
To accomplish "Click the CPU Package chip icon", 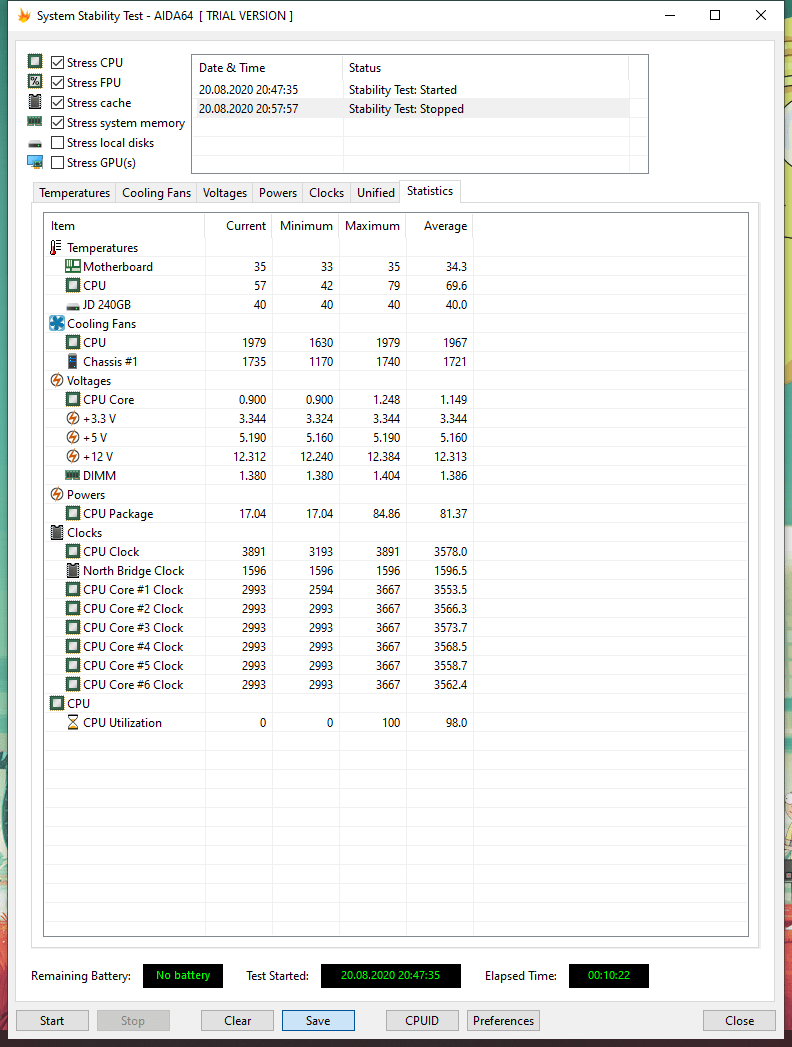I will [x=73, y=513].
